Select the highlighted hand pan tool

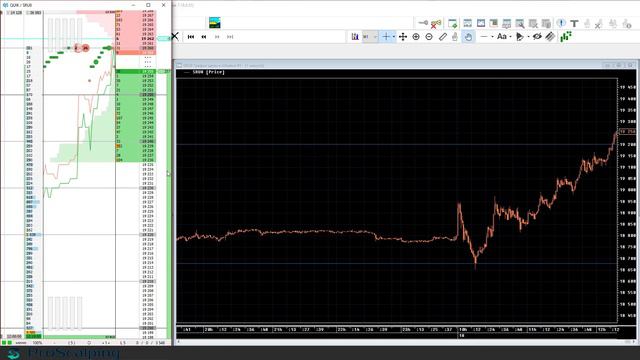tap(468, 37)
